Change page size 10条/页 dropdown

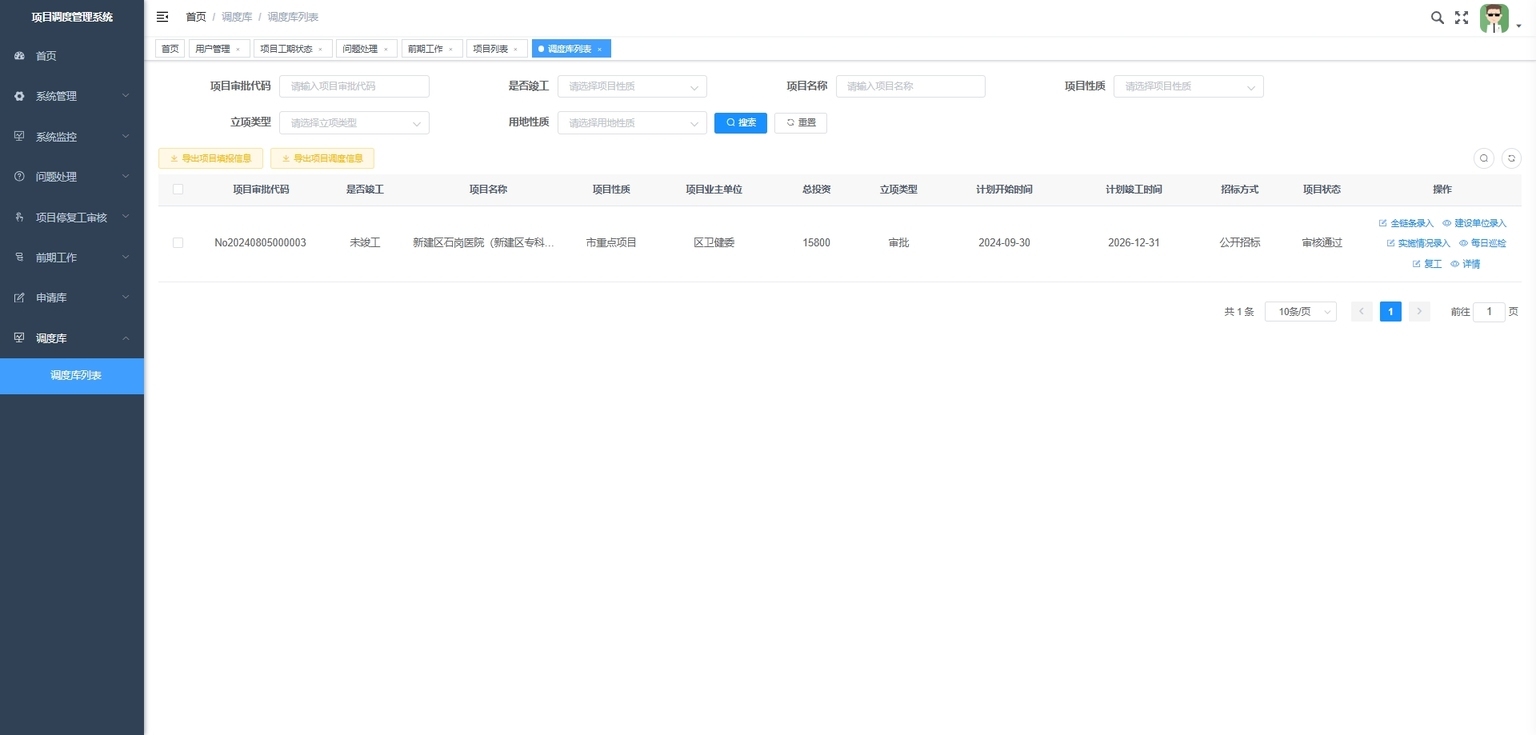point(1300,312)
